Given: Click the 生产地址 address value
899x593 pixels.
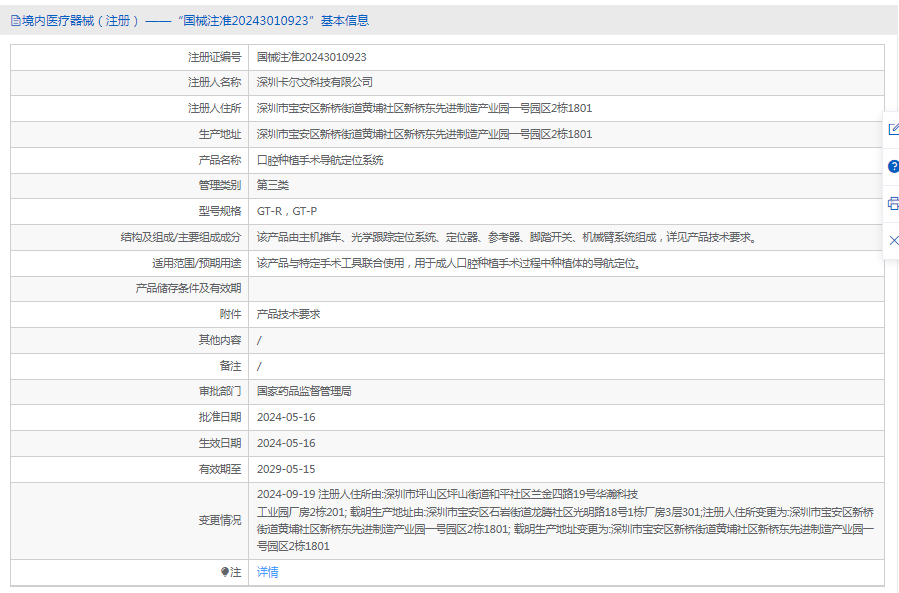Looking at the screenshot, I should [x=424, y=134].
